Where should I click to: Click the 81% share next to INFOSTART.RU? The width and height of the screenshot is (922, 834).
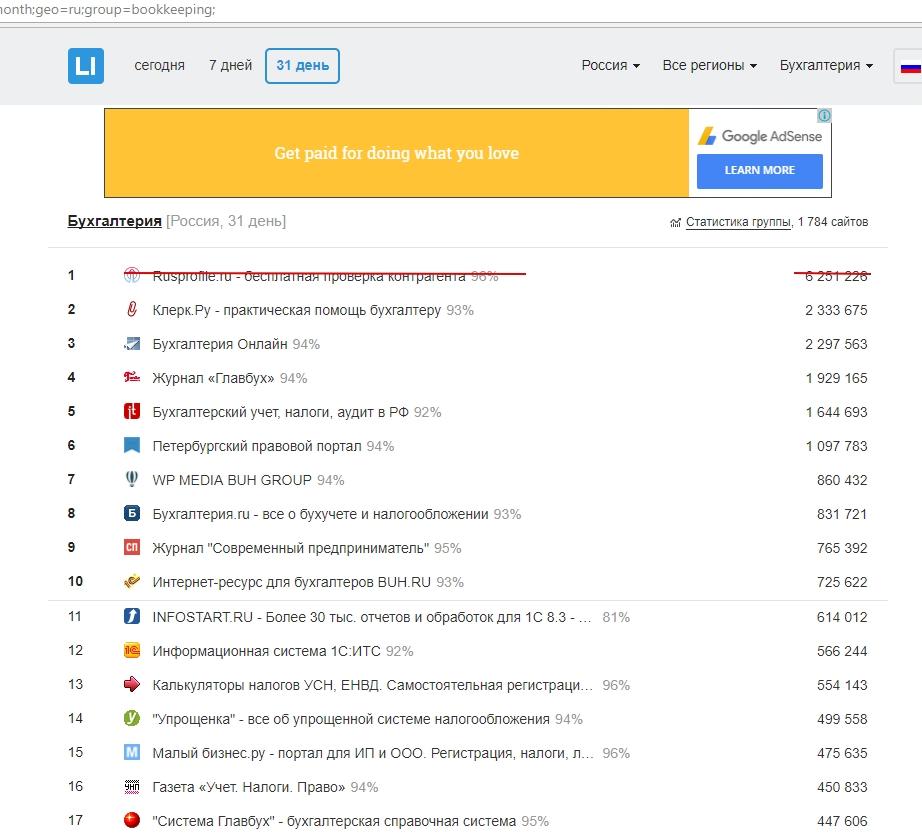click(616, 617)
